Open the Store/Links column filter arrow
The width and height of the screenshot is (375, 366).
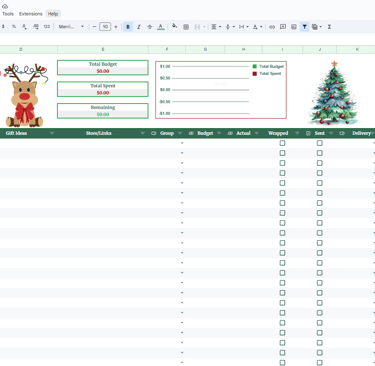142,133
